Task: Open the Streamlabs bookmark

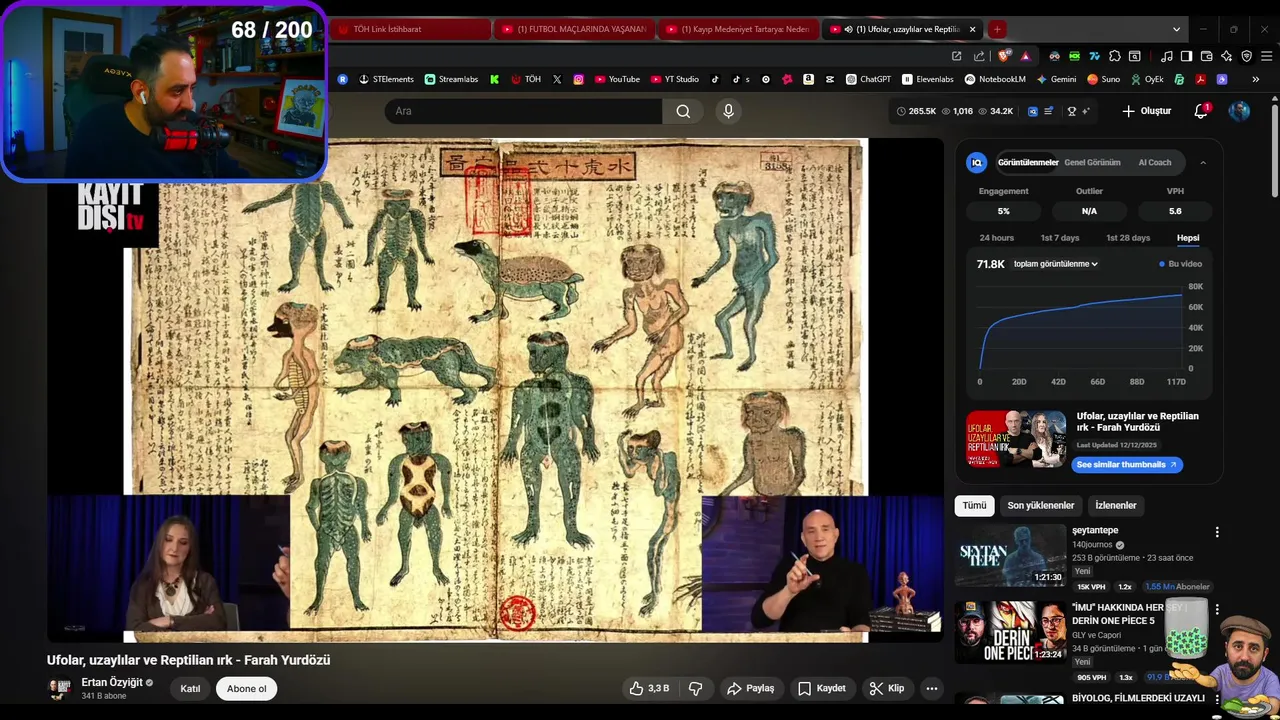Action: pos(451,79)
